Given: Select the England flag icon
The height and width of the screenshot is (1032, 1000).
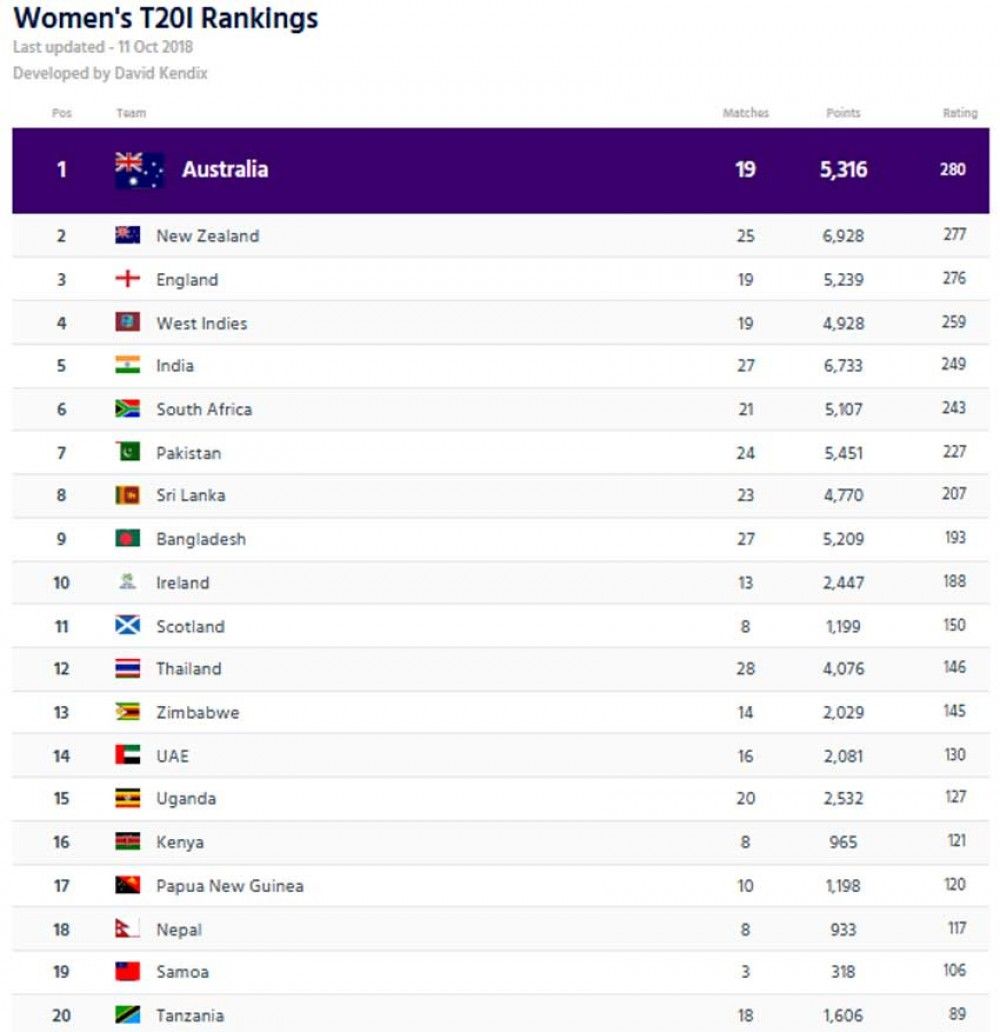Looking at the screenshot, I should tap(127, 279).
